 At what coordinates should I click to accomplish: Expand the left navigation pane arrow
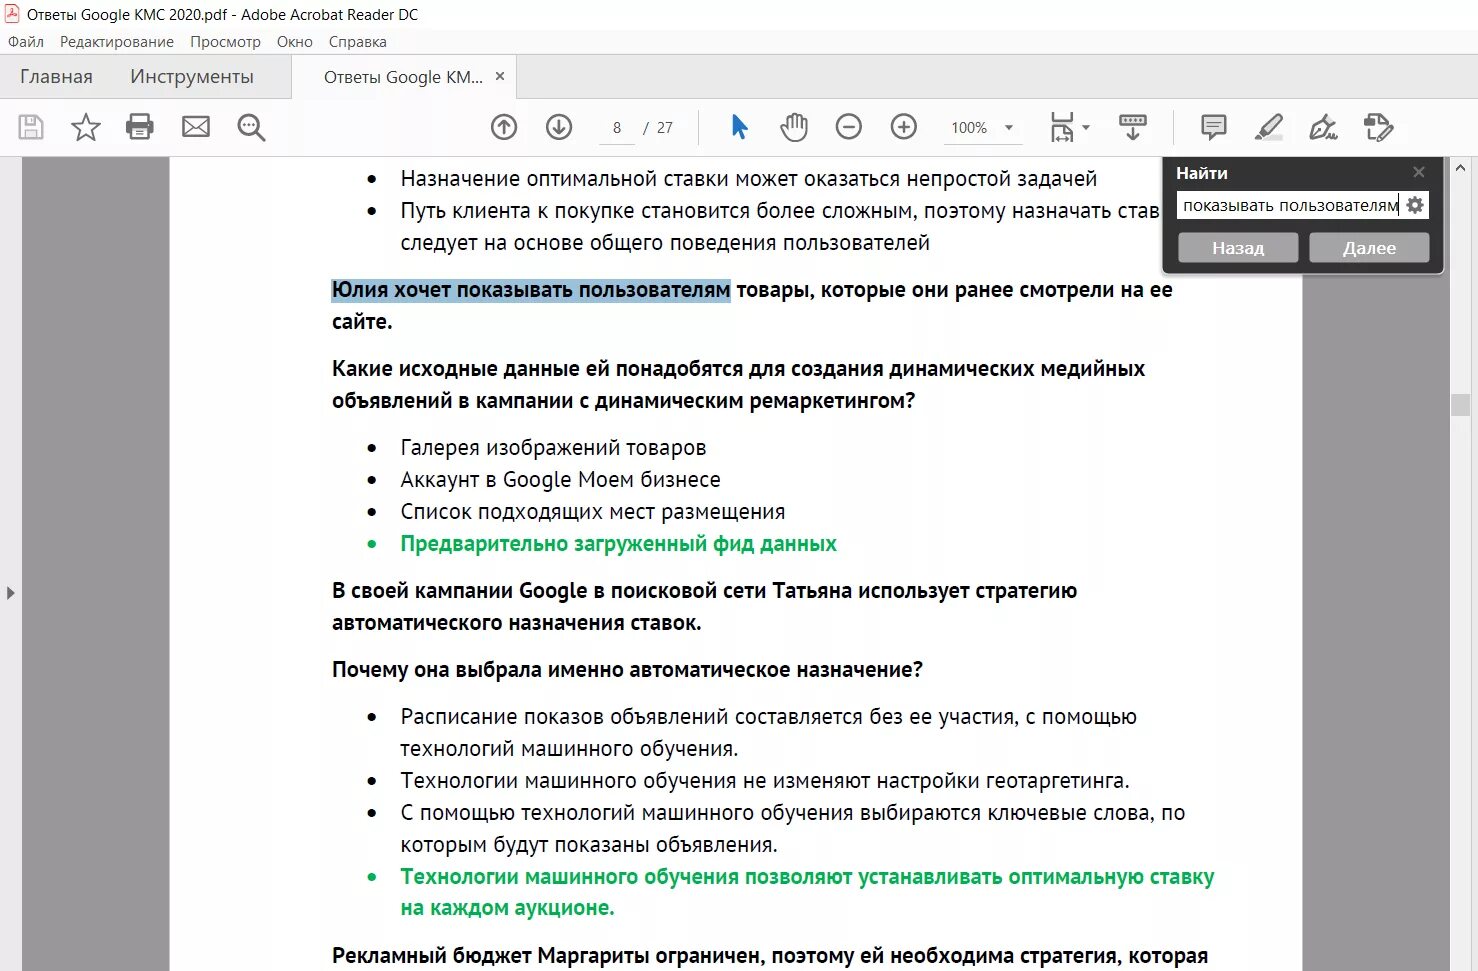point(10,593)
